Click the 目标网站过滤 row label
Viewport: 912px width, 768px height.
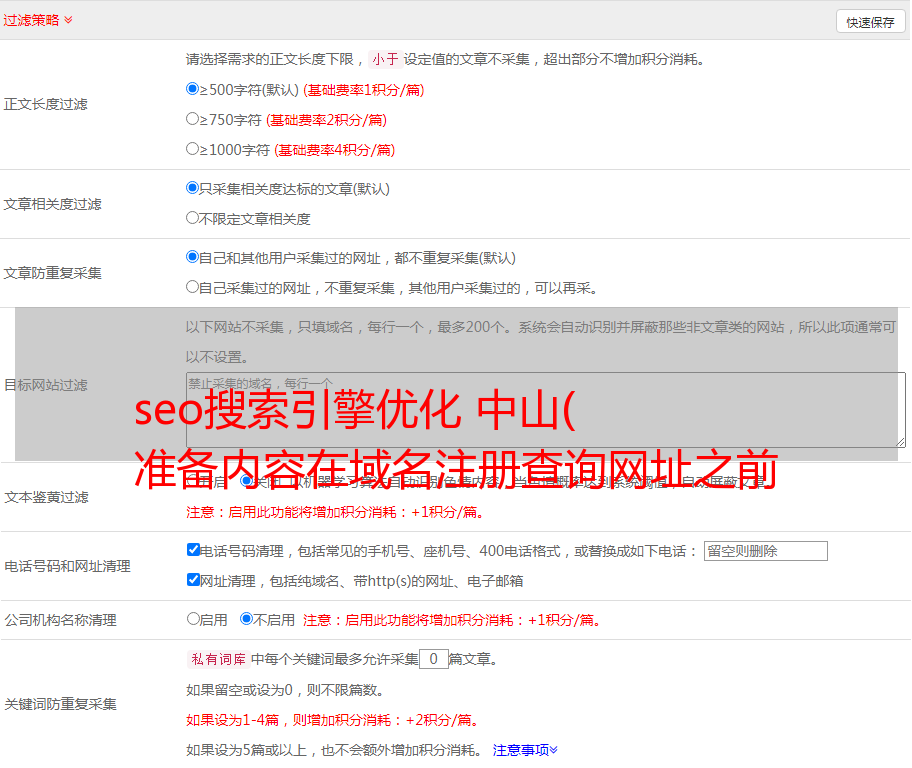point(45,385)
